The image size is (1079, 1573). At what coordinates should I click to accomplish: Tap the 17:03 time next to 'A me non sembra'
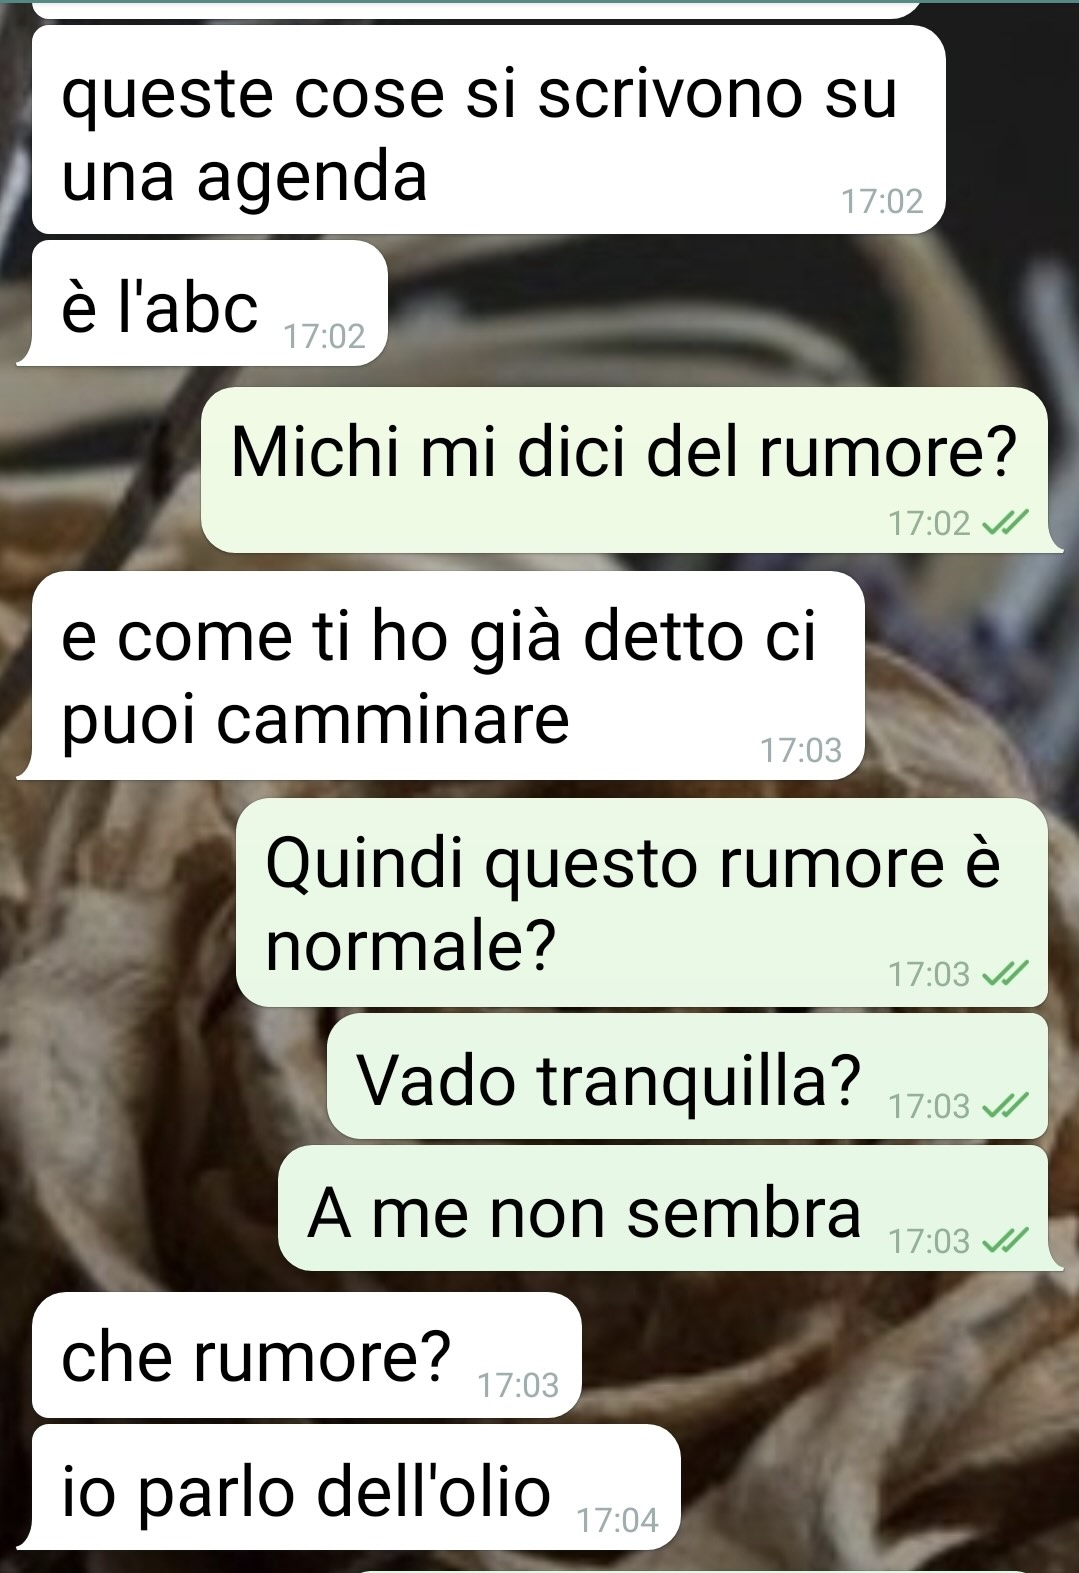coord(929,1241)
